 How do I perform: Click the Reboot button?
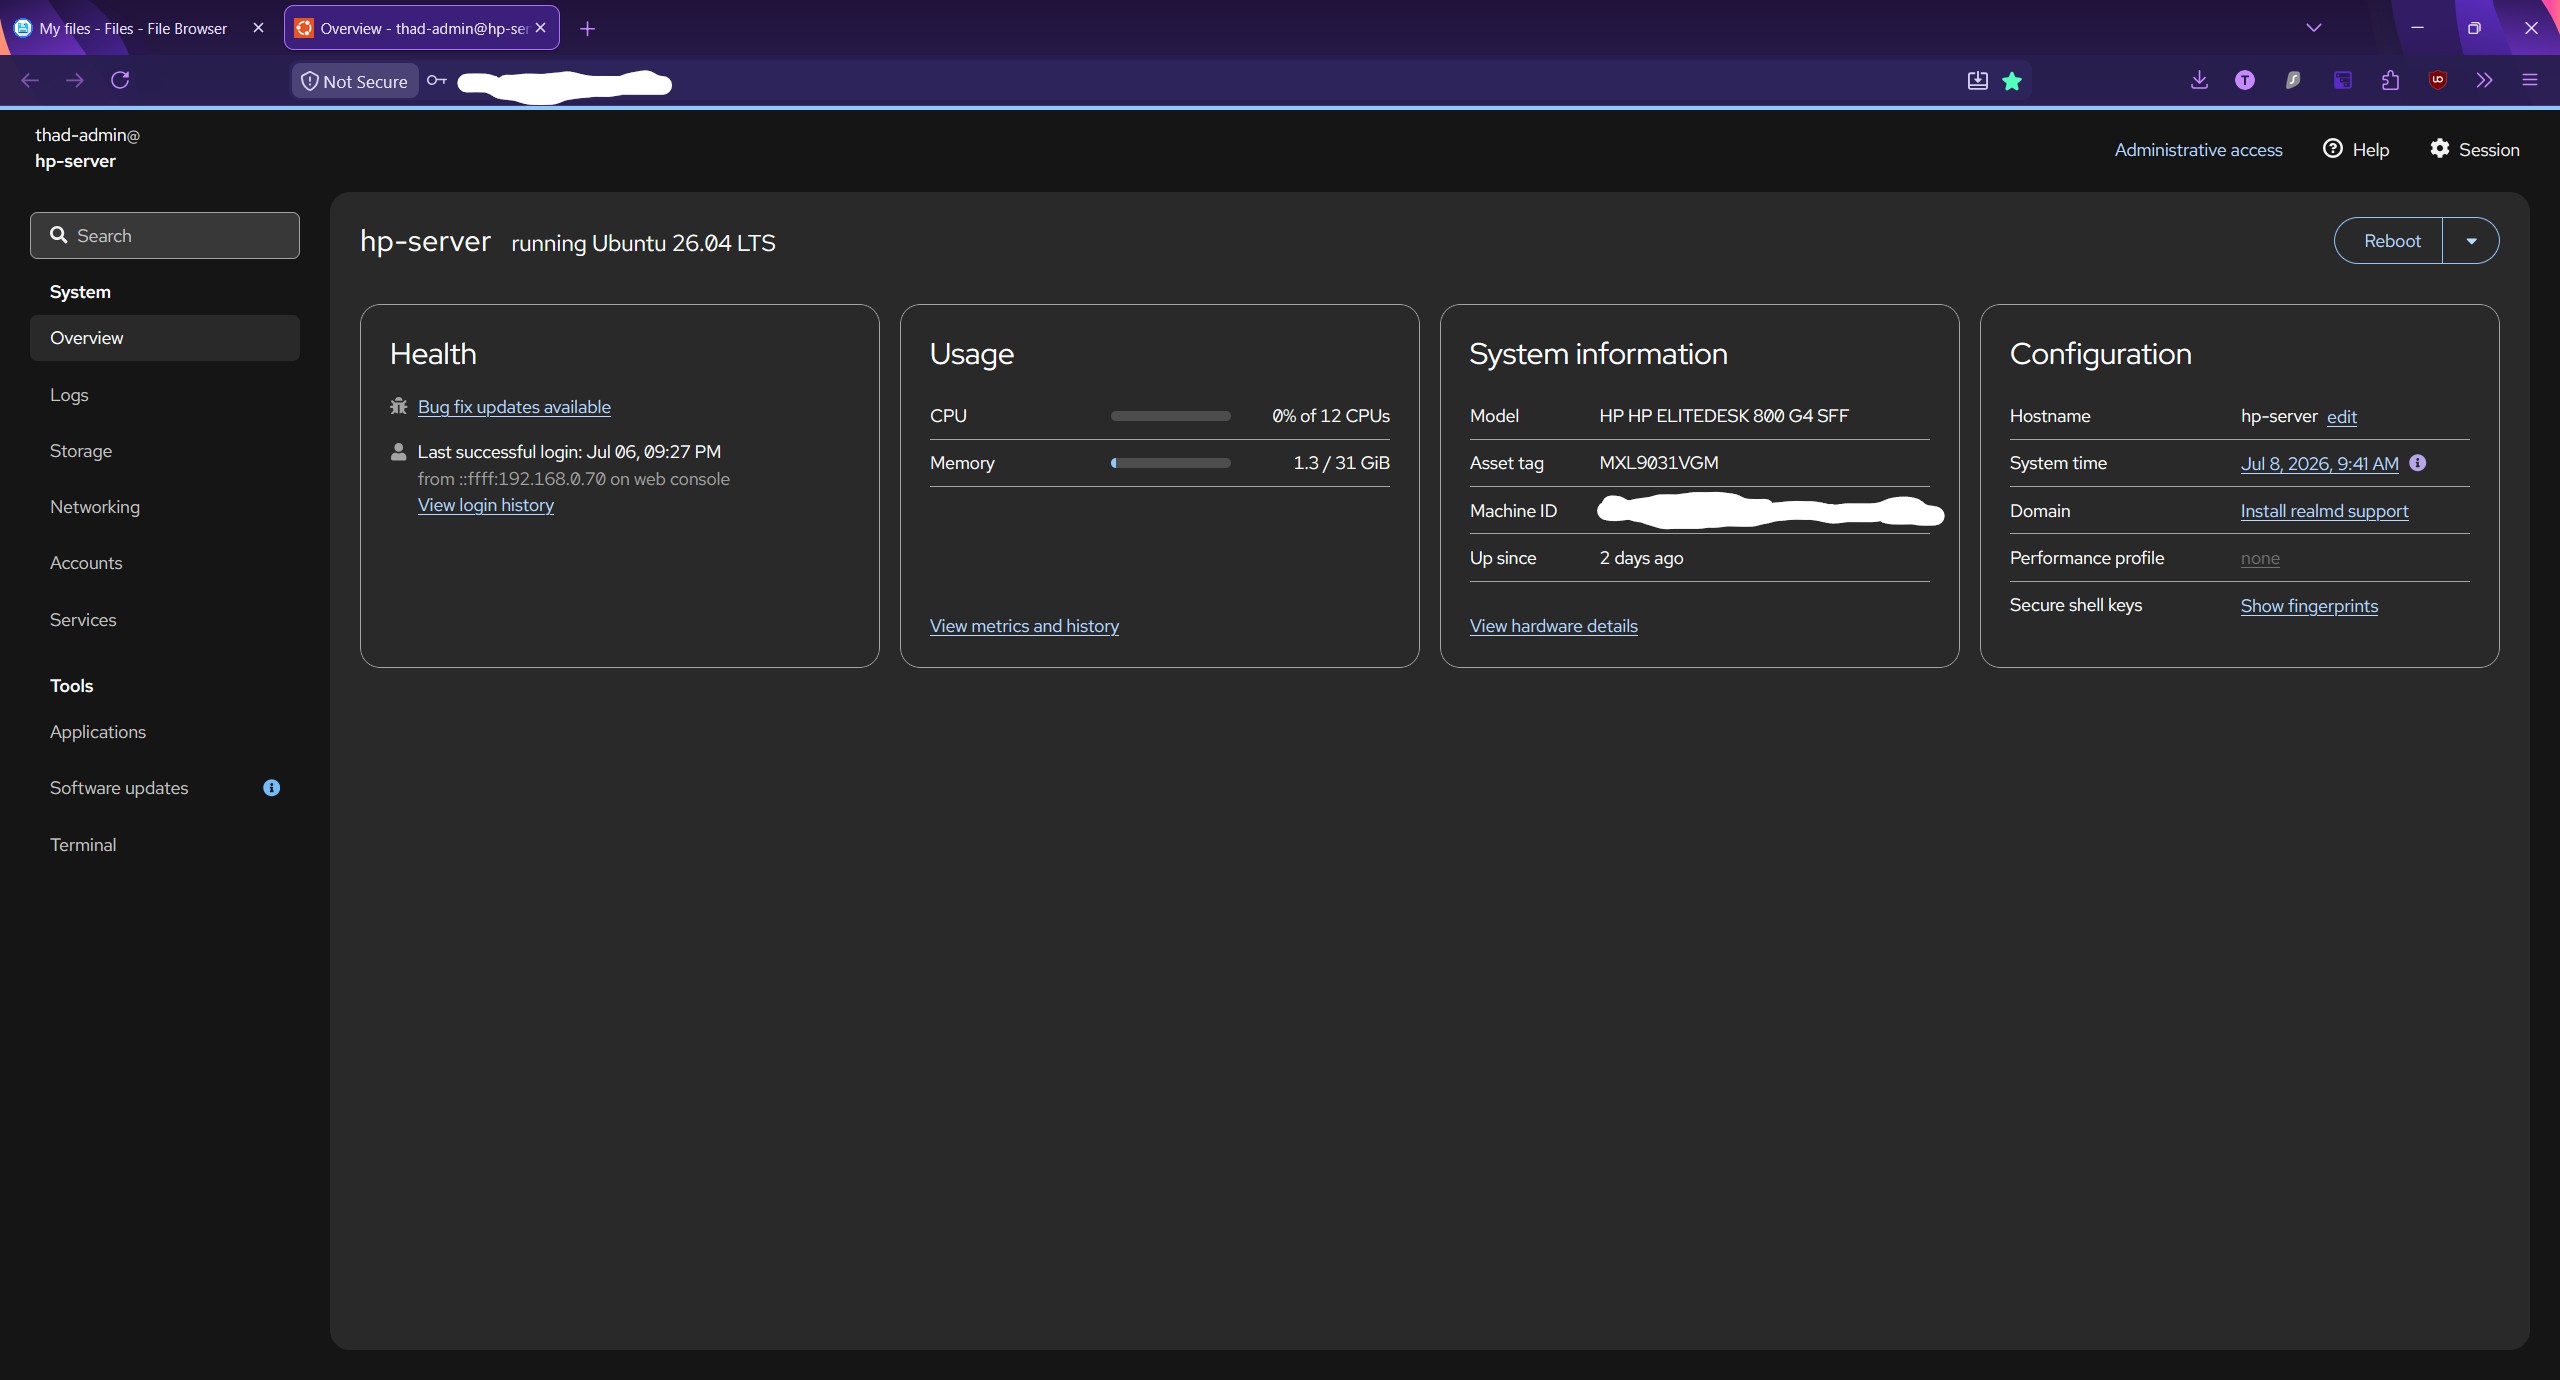pos(2389,241)
